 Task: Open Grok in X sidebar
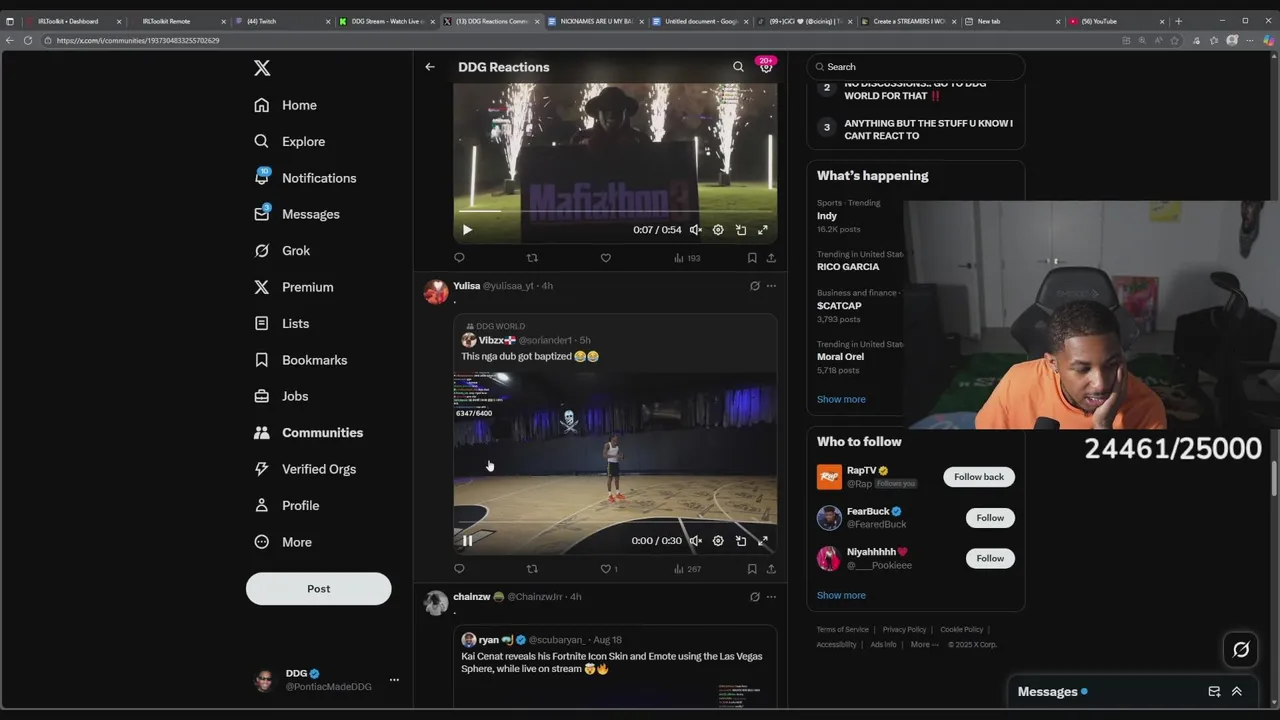click(x=282, y=250)
